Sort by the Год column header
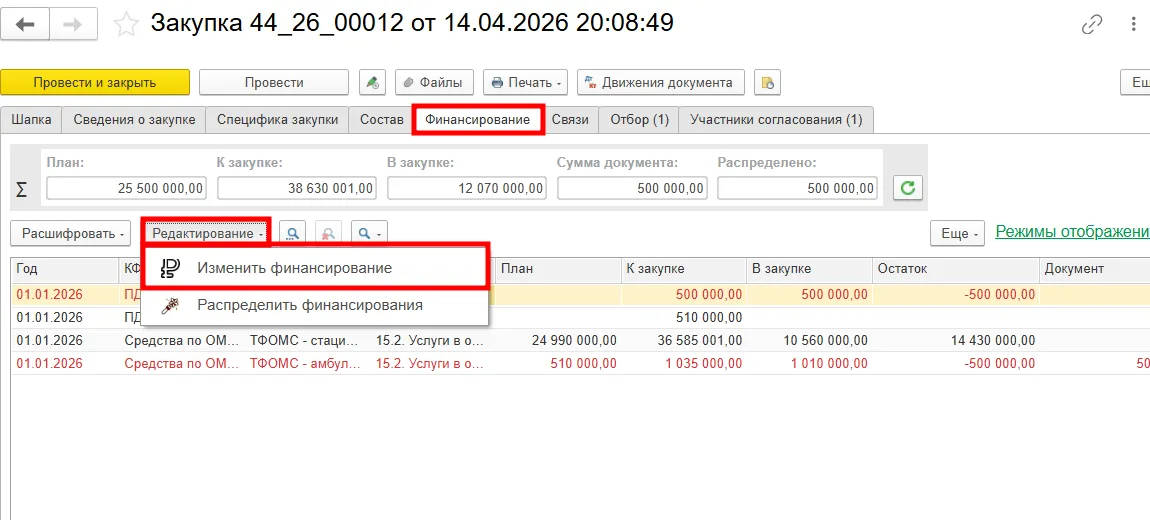The height and width of the screenshot is (520, 1150). coord(65,269)
